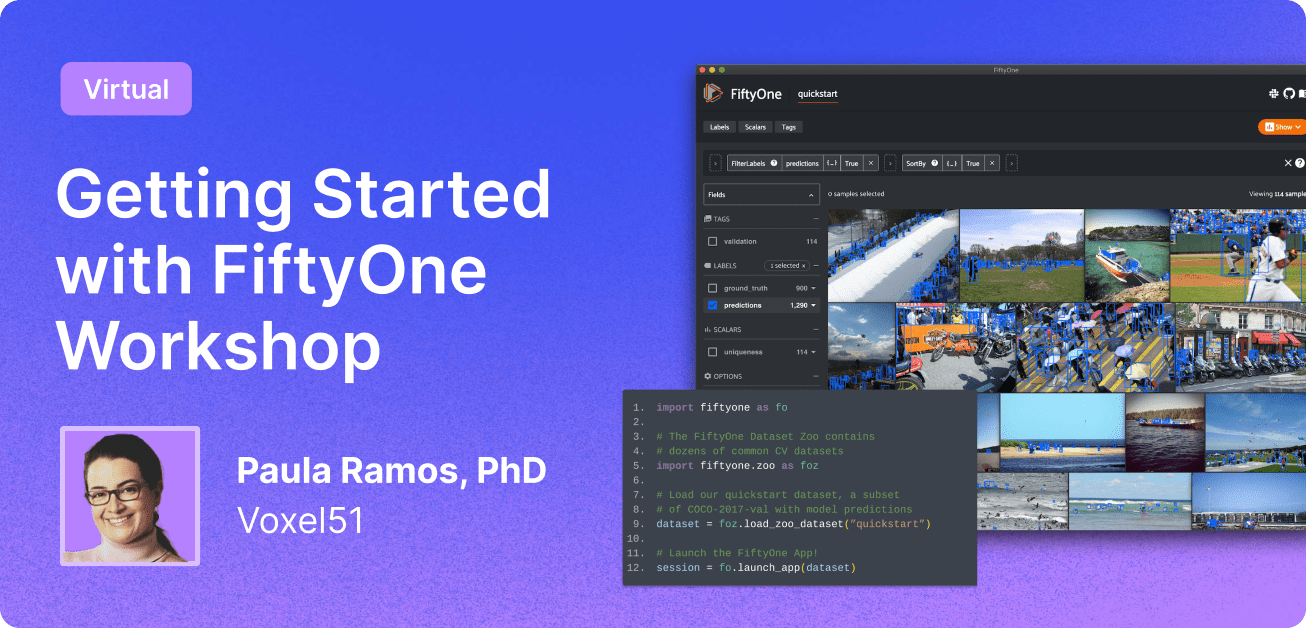Viewport: 1306px width, 628px height.
Task: Switch to the Scalars tab
Action: pyautogui.click(x=755, y=127)
